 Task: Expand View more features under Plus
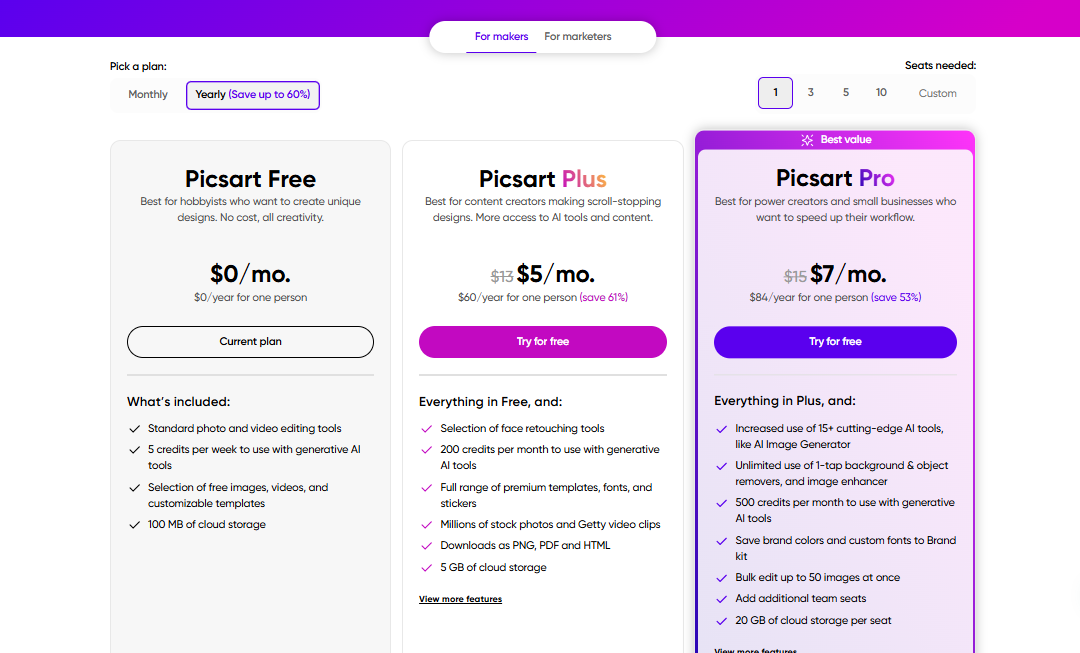point(460,599)
